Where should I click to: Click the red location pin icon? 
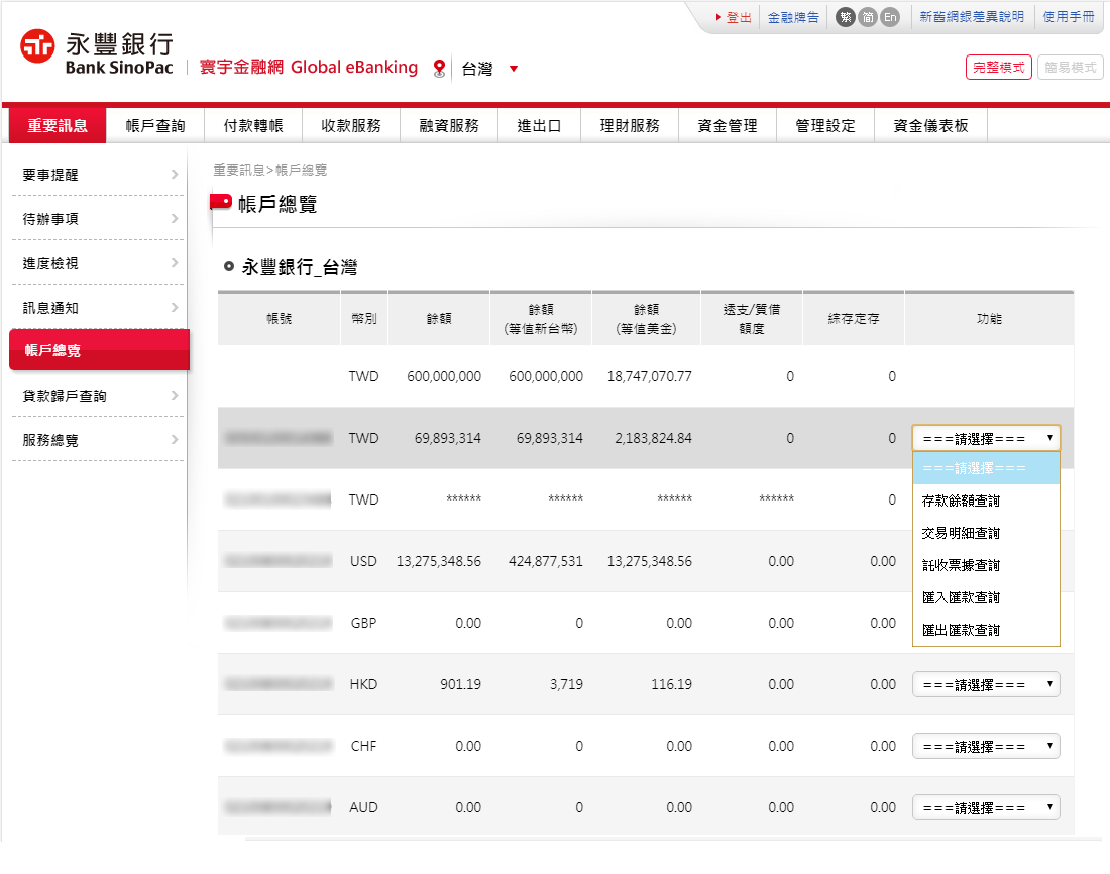440,69
